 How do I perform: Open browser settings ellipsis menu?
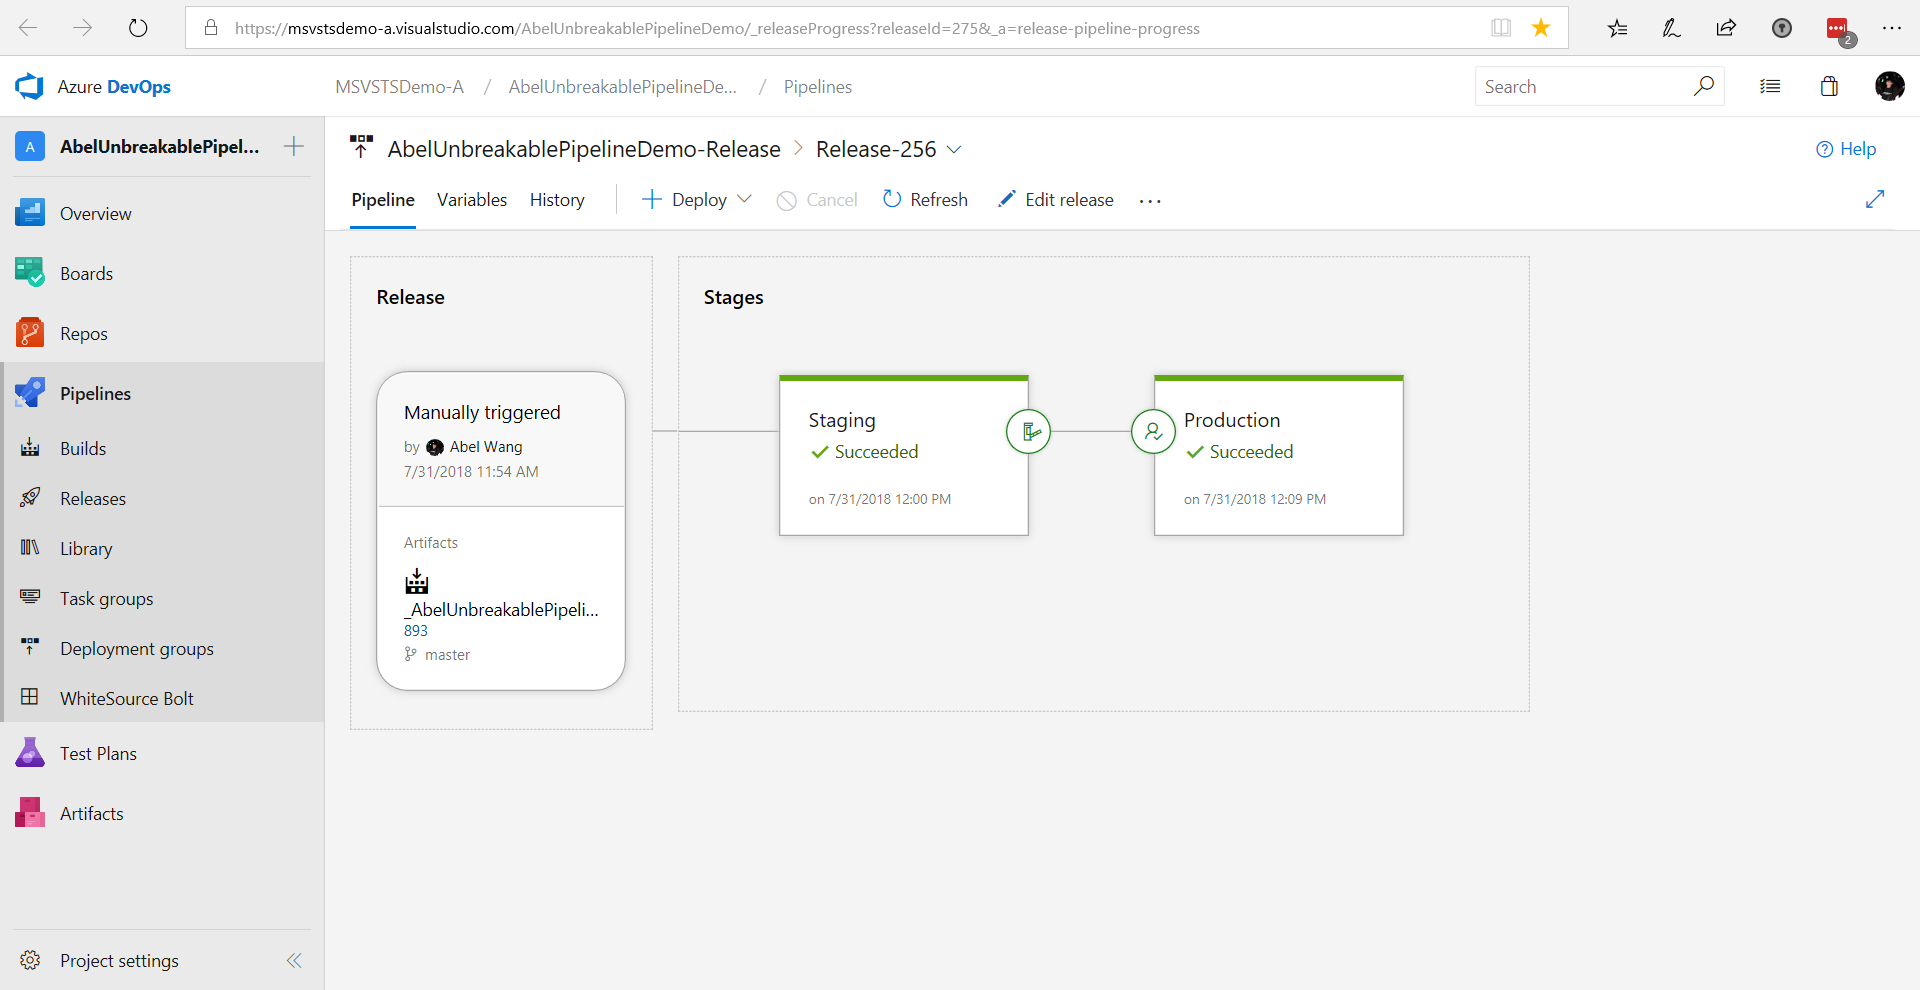[1892, 28]
